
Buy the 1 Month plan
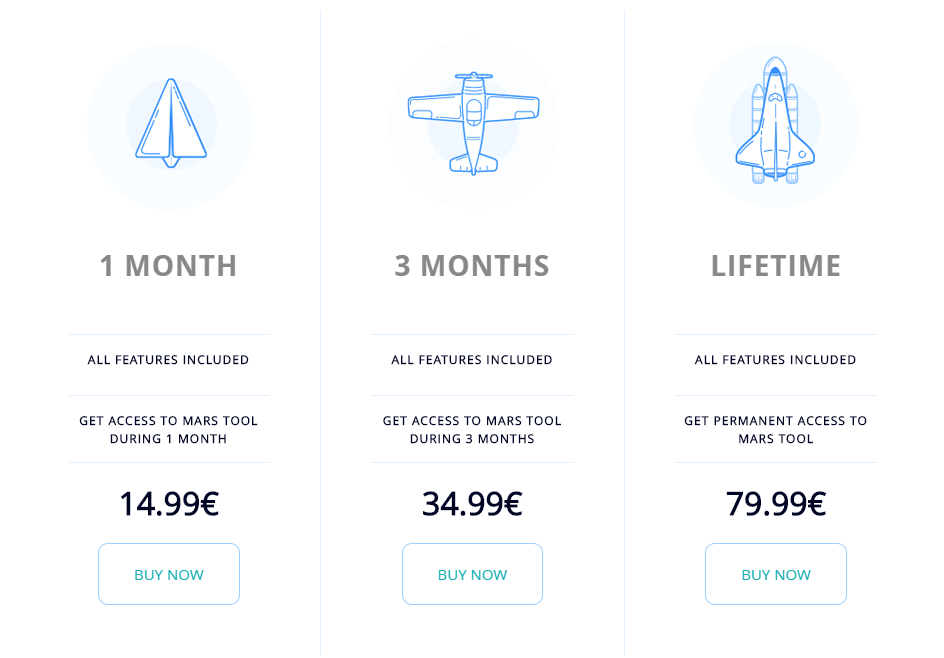(x=169, y=574)
